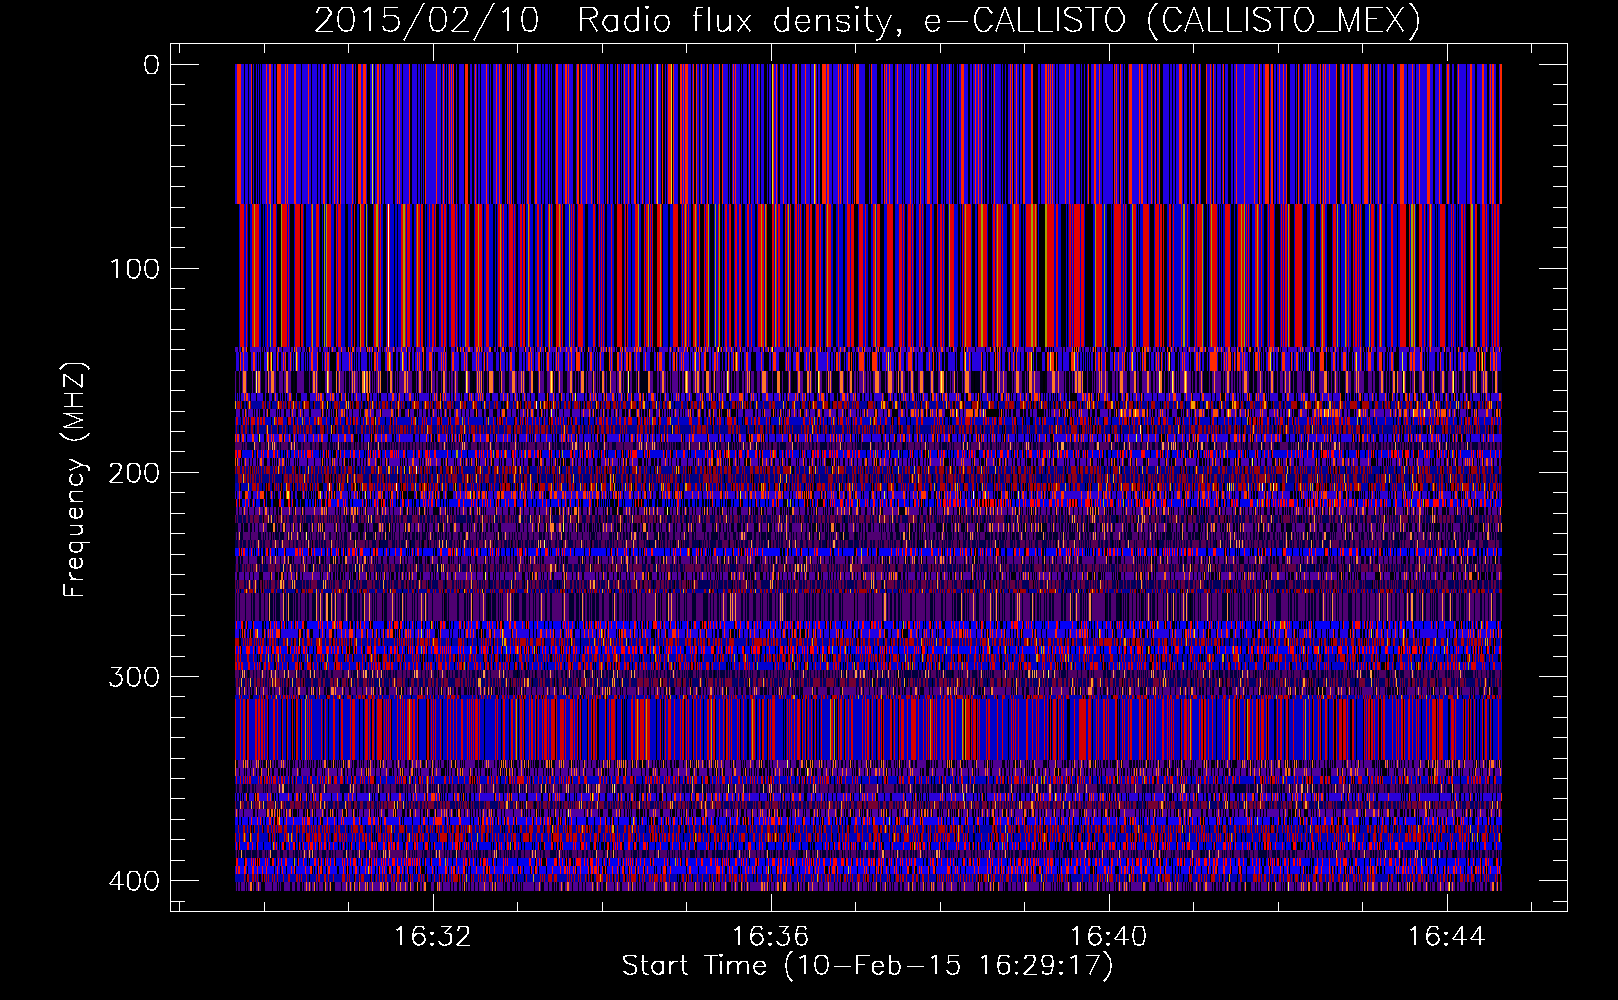Click the 2015/02/10 date in the title
Image resolution: width=1618 pixels, height=1000 pixels.
(427, 20)
